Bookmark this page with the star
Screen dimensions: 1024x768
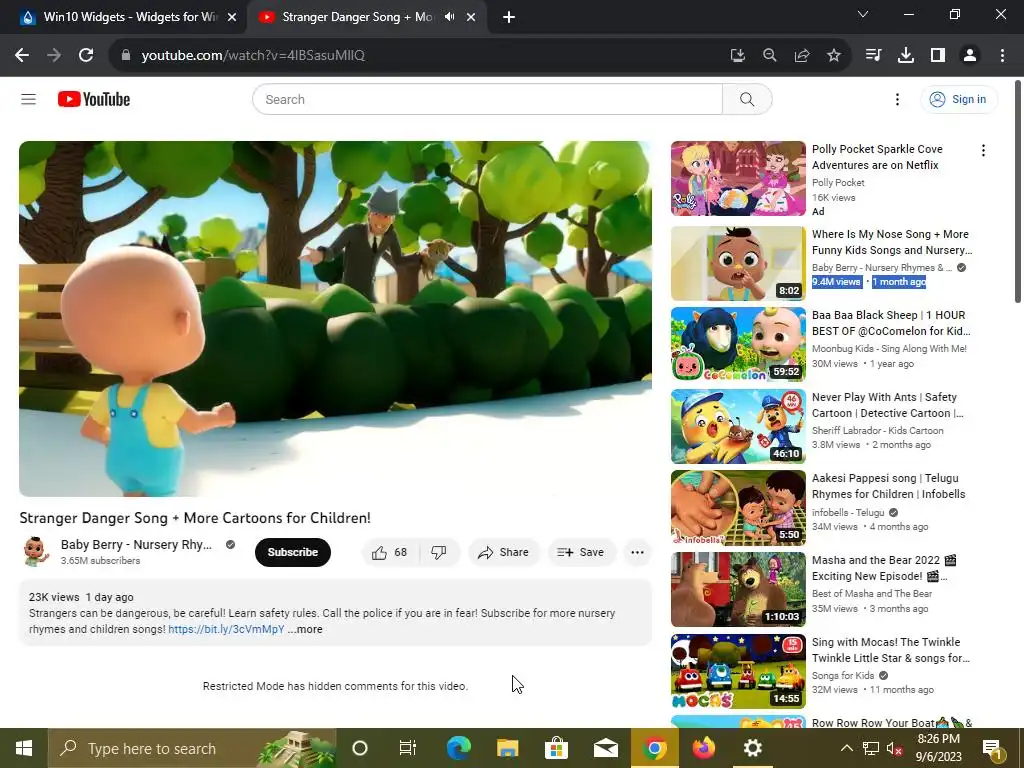833,56
